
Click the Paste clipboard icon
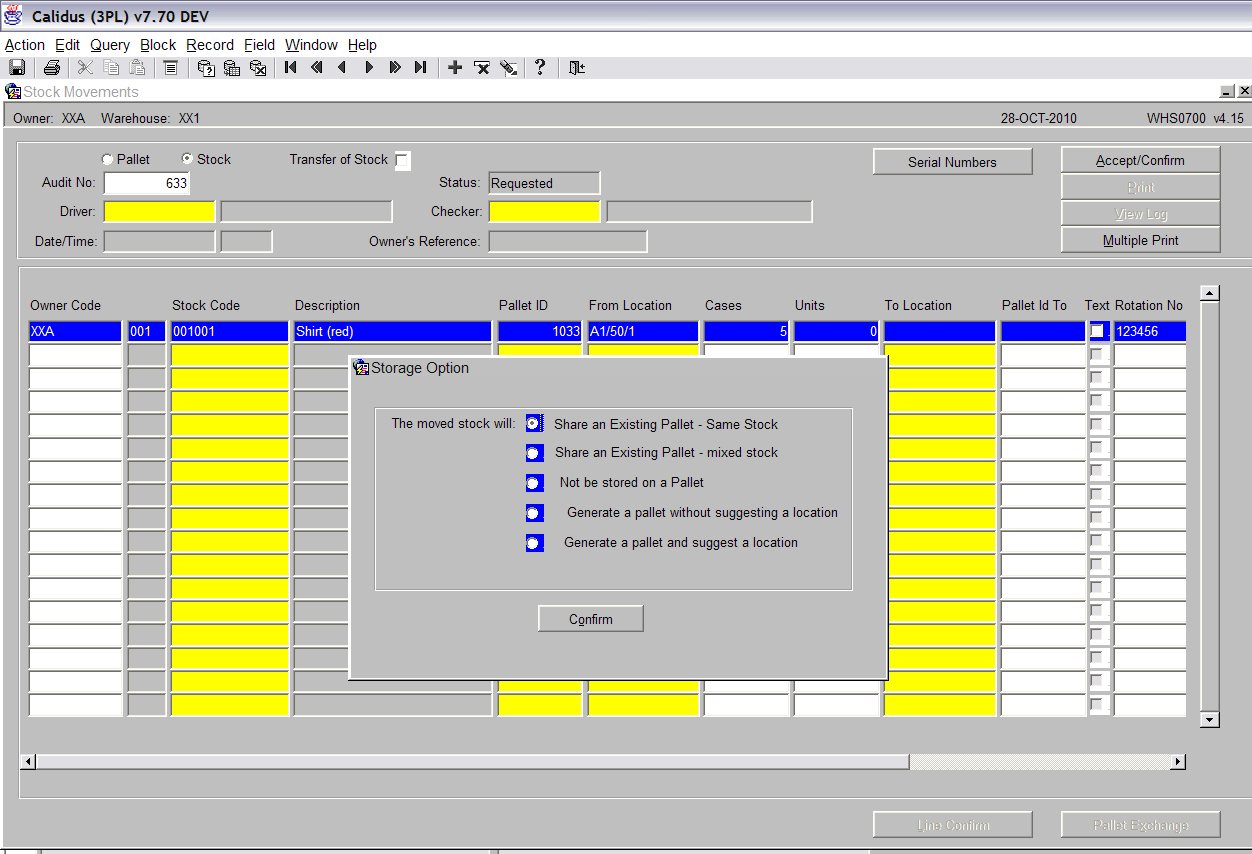[x=137, y=68]
